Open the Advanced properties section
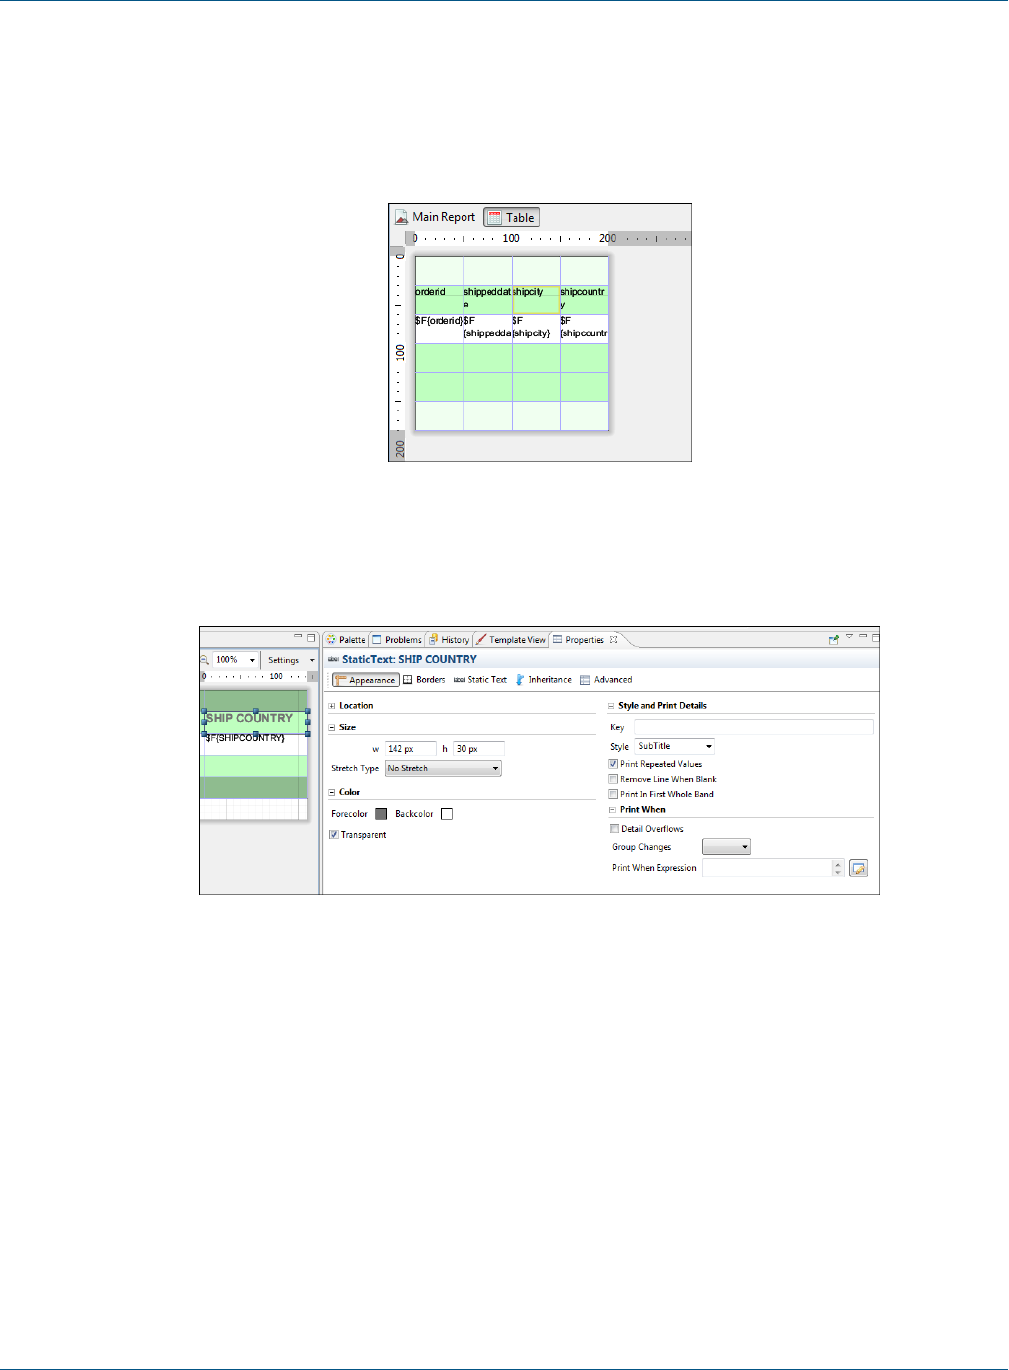This screenshot has height=1370, width=1009. pyautogui.click(x=606, y=680)
